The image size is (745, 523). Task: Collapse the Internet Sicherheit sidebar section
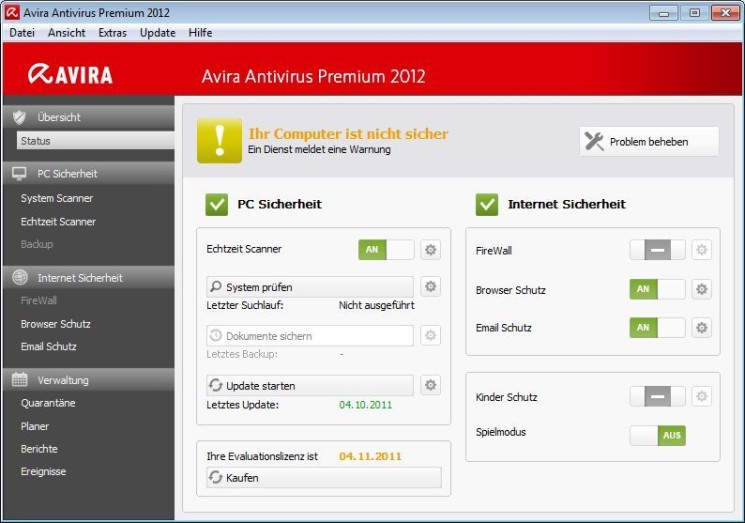[x=88, y=277]
